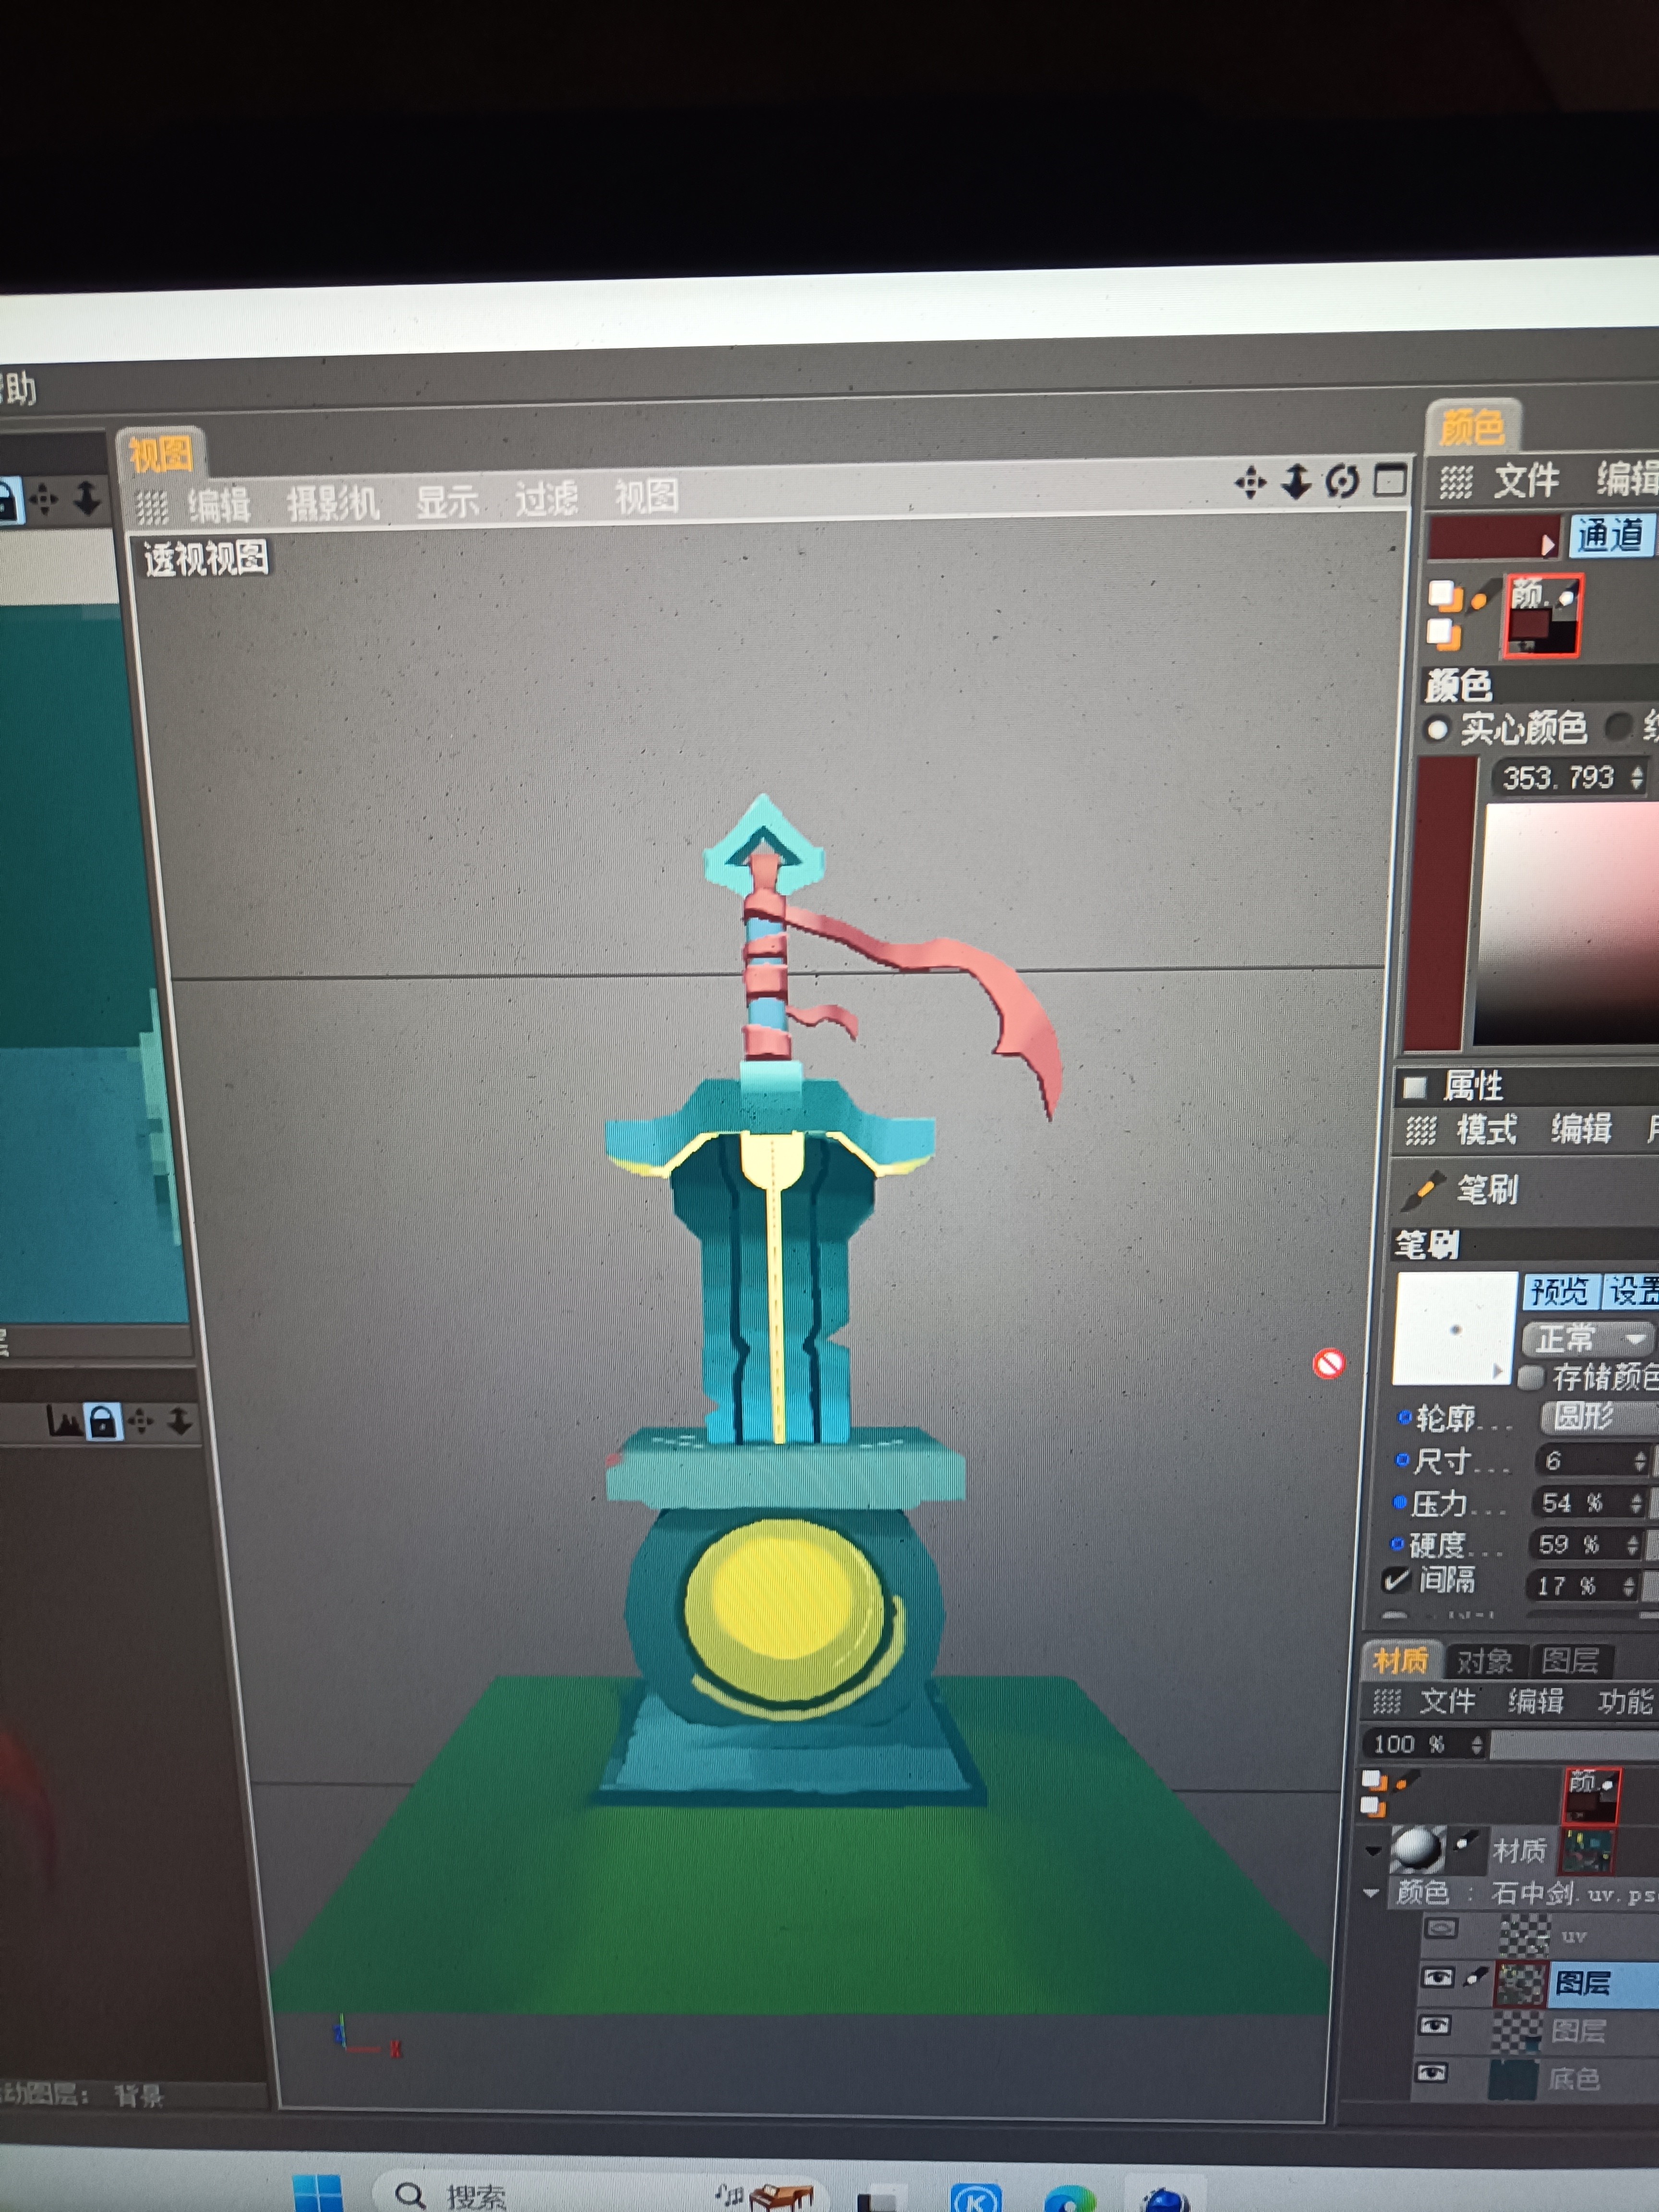Click the 尺寸 value stepper arrows
1659x2212 pixels.
point(1639,1461)
